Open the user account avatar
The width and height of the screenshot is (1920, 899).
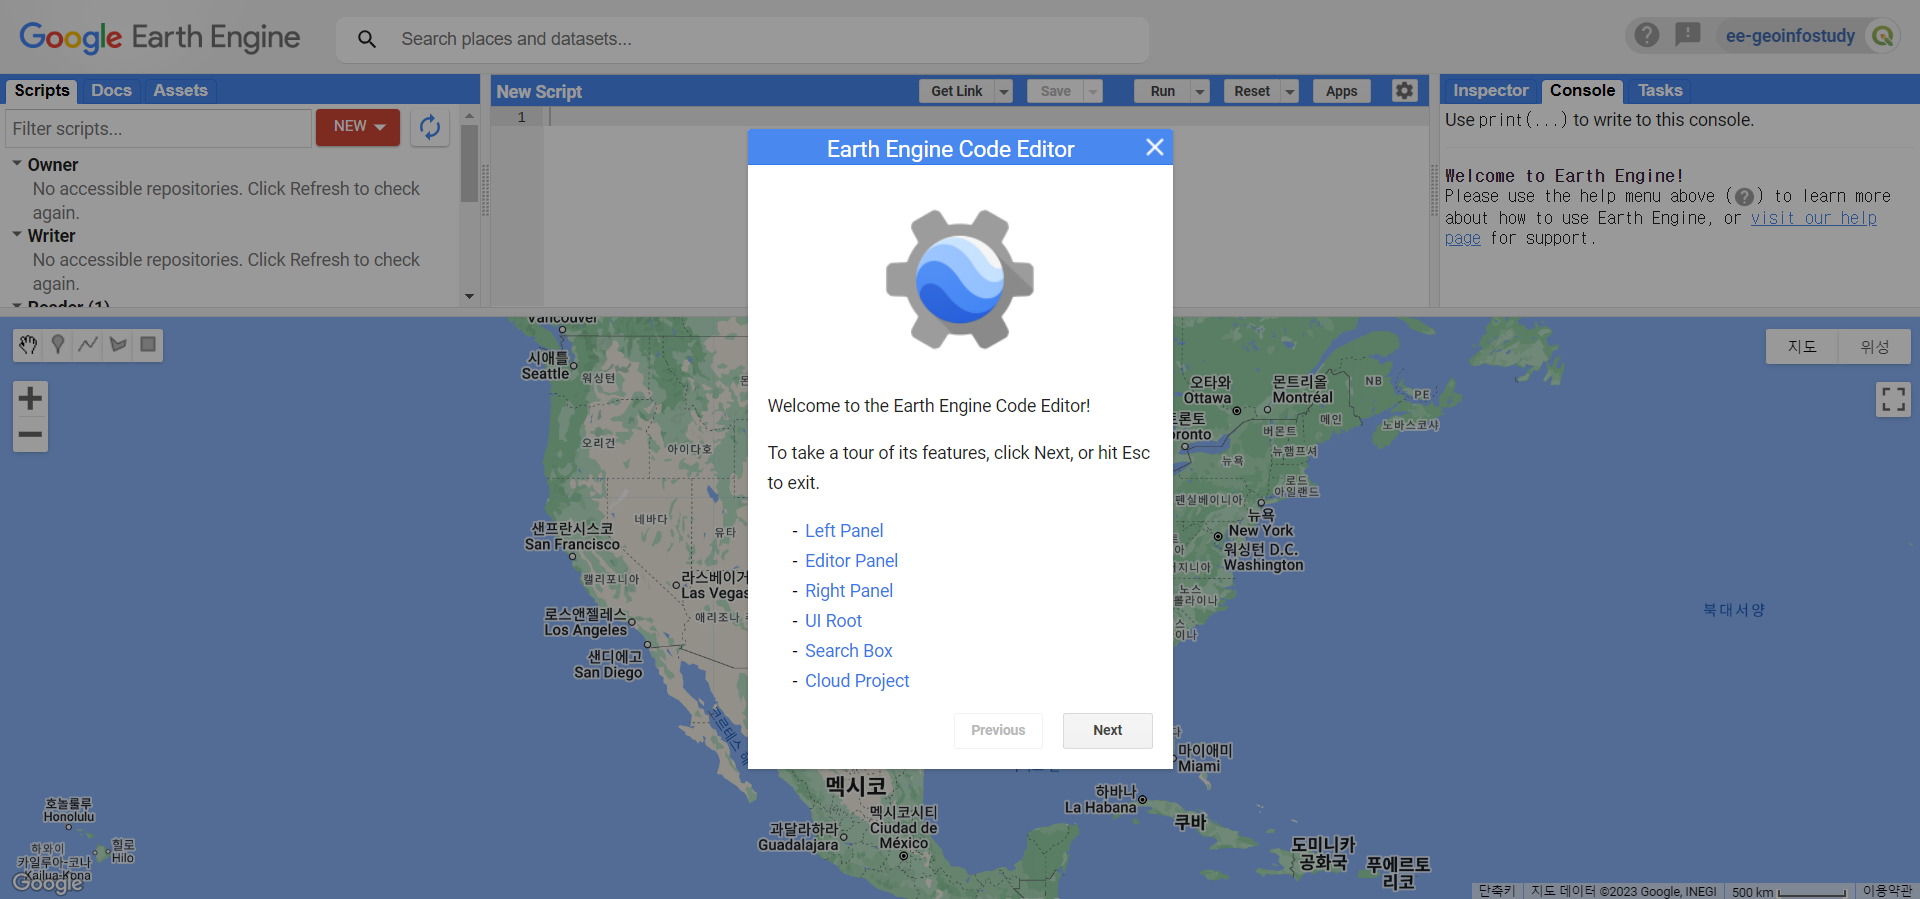pos(1883,36)
